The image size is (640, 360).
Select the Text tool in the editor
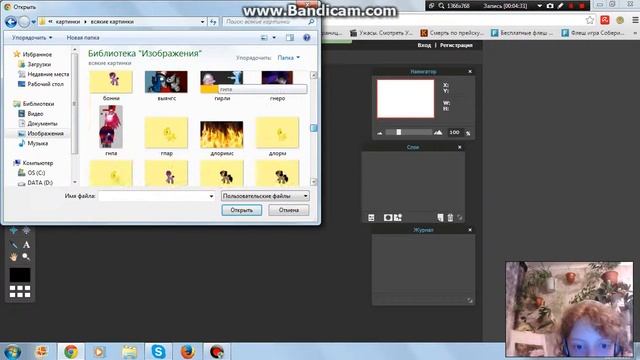tap(26, 245)
